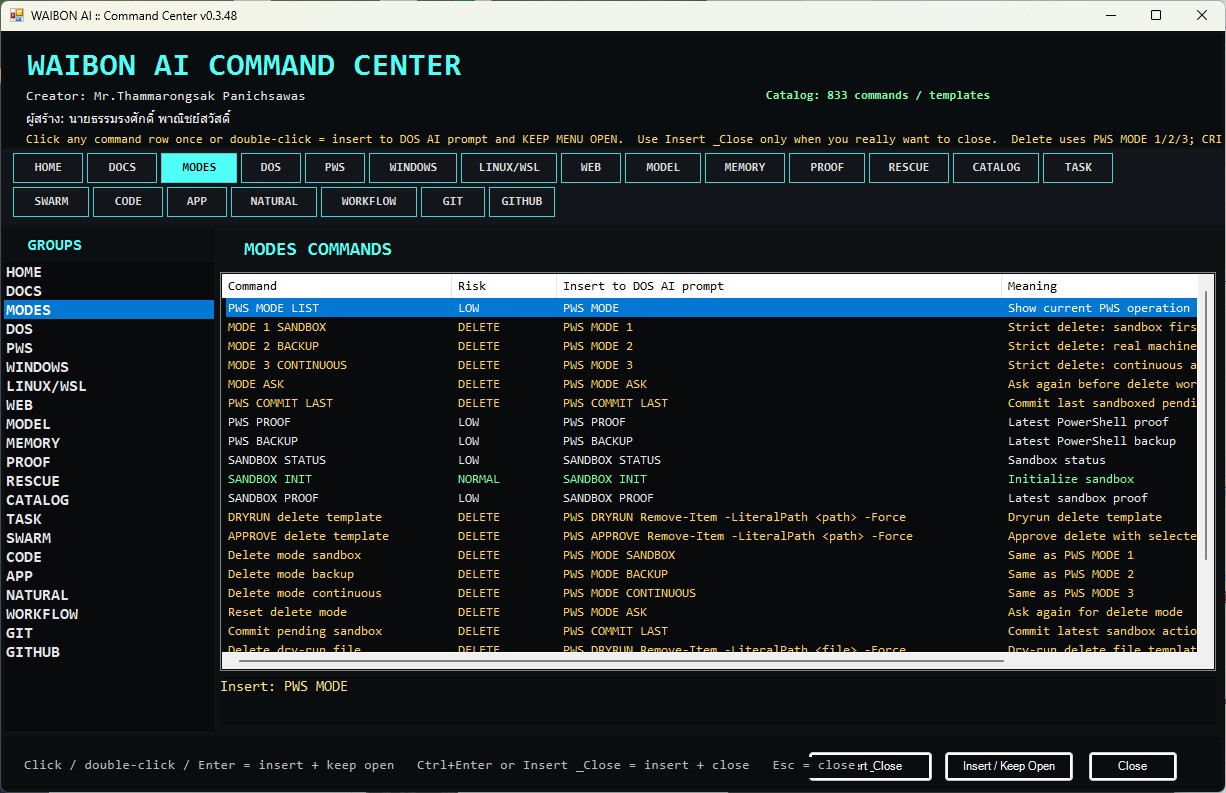Open the GITHUB tab button

click(522, 202)
